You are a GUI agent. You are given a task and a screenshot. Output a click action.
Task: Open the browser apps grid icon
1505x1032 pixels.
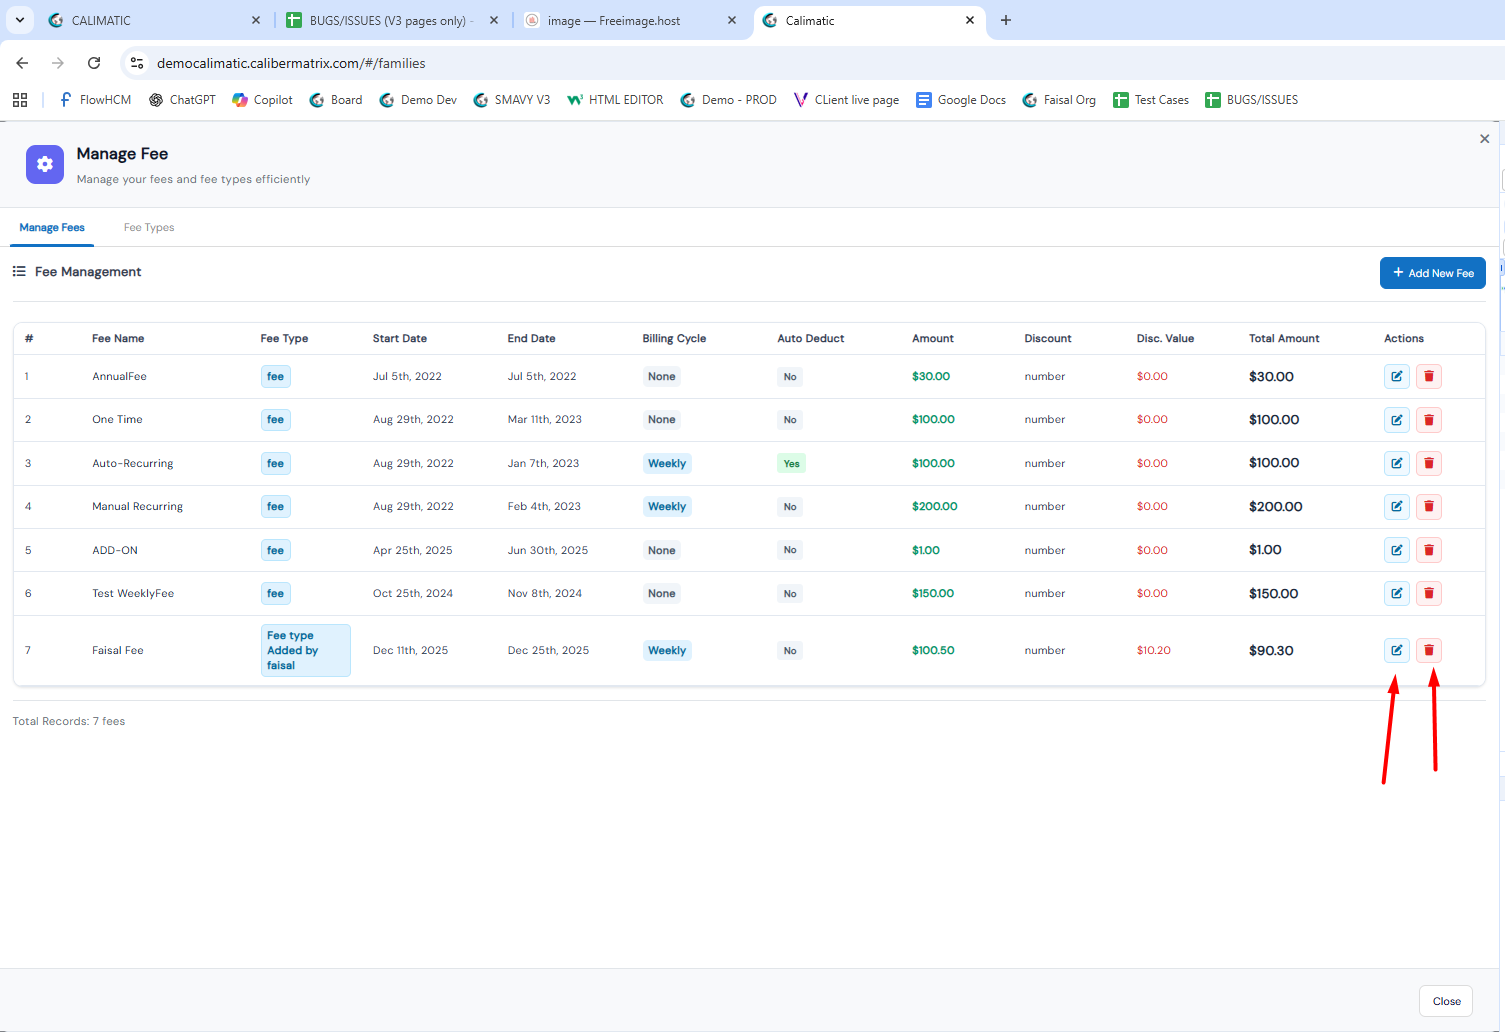[20, 100]
